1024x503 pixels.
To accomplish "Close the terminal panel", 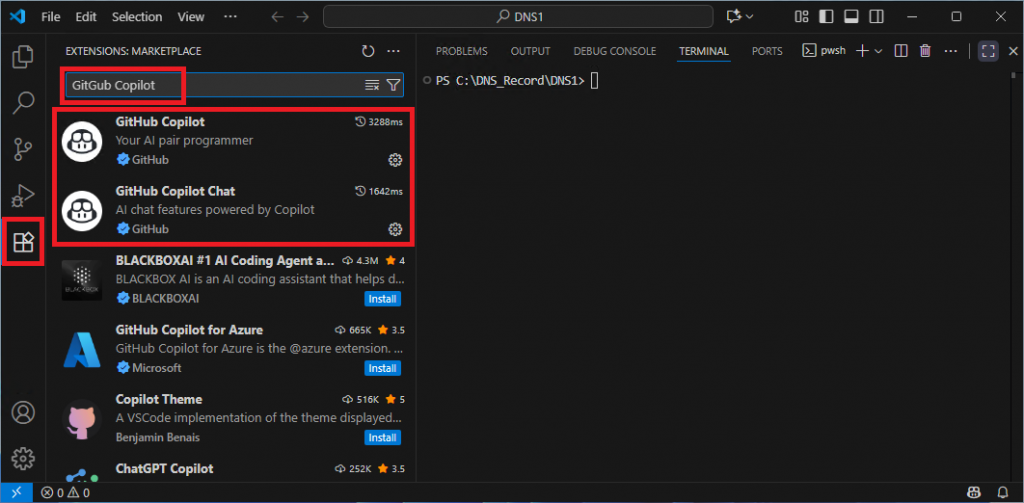I will (x=1013, y=51).
